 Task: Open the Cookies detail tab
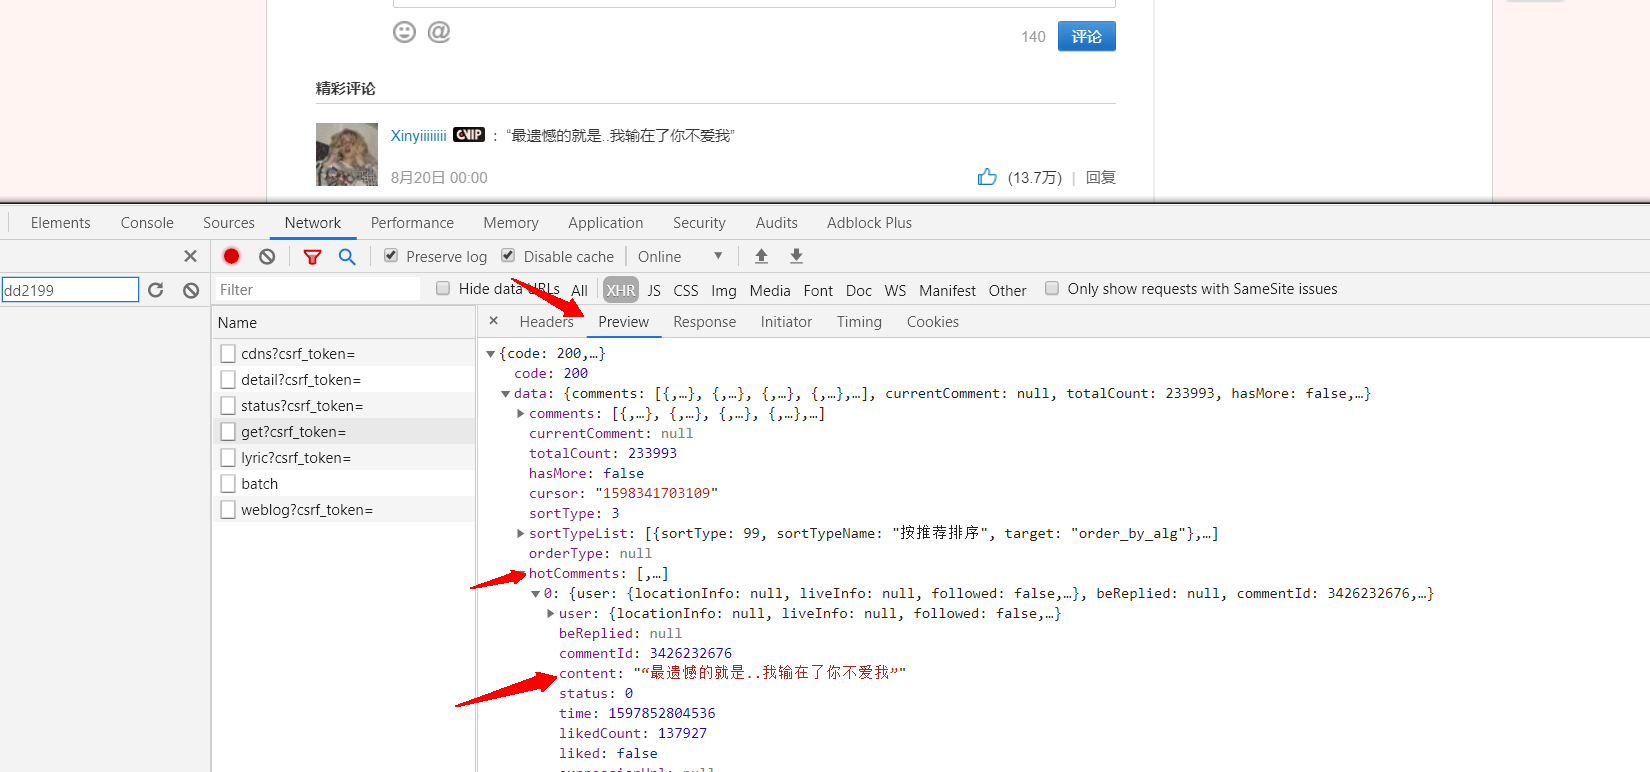[x=933, y=321]
